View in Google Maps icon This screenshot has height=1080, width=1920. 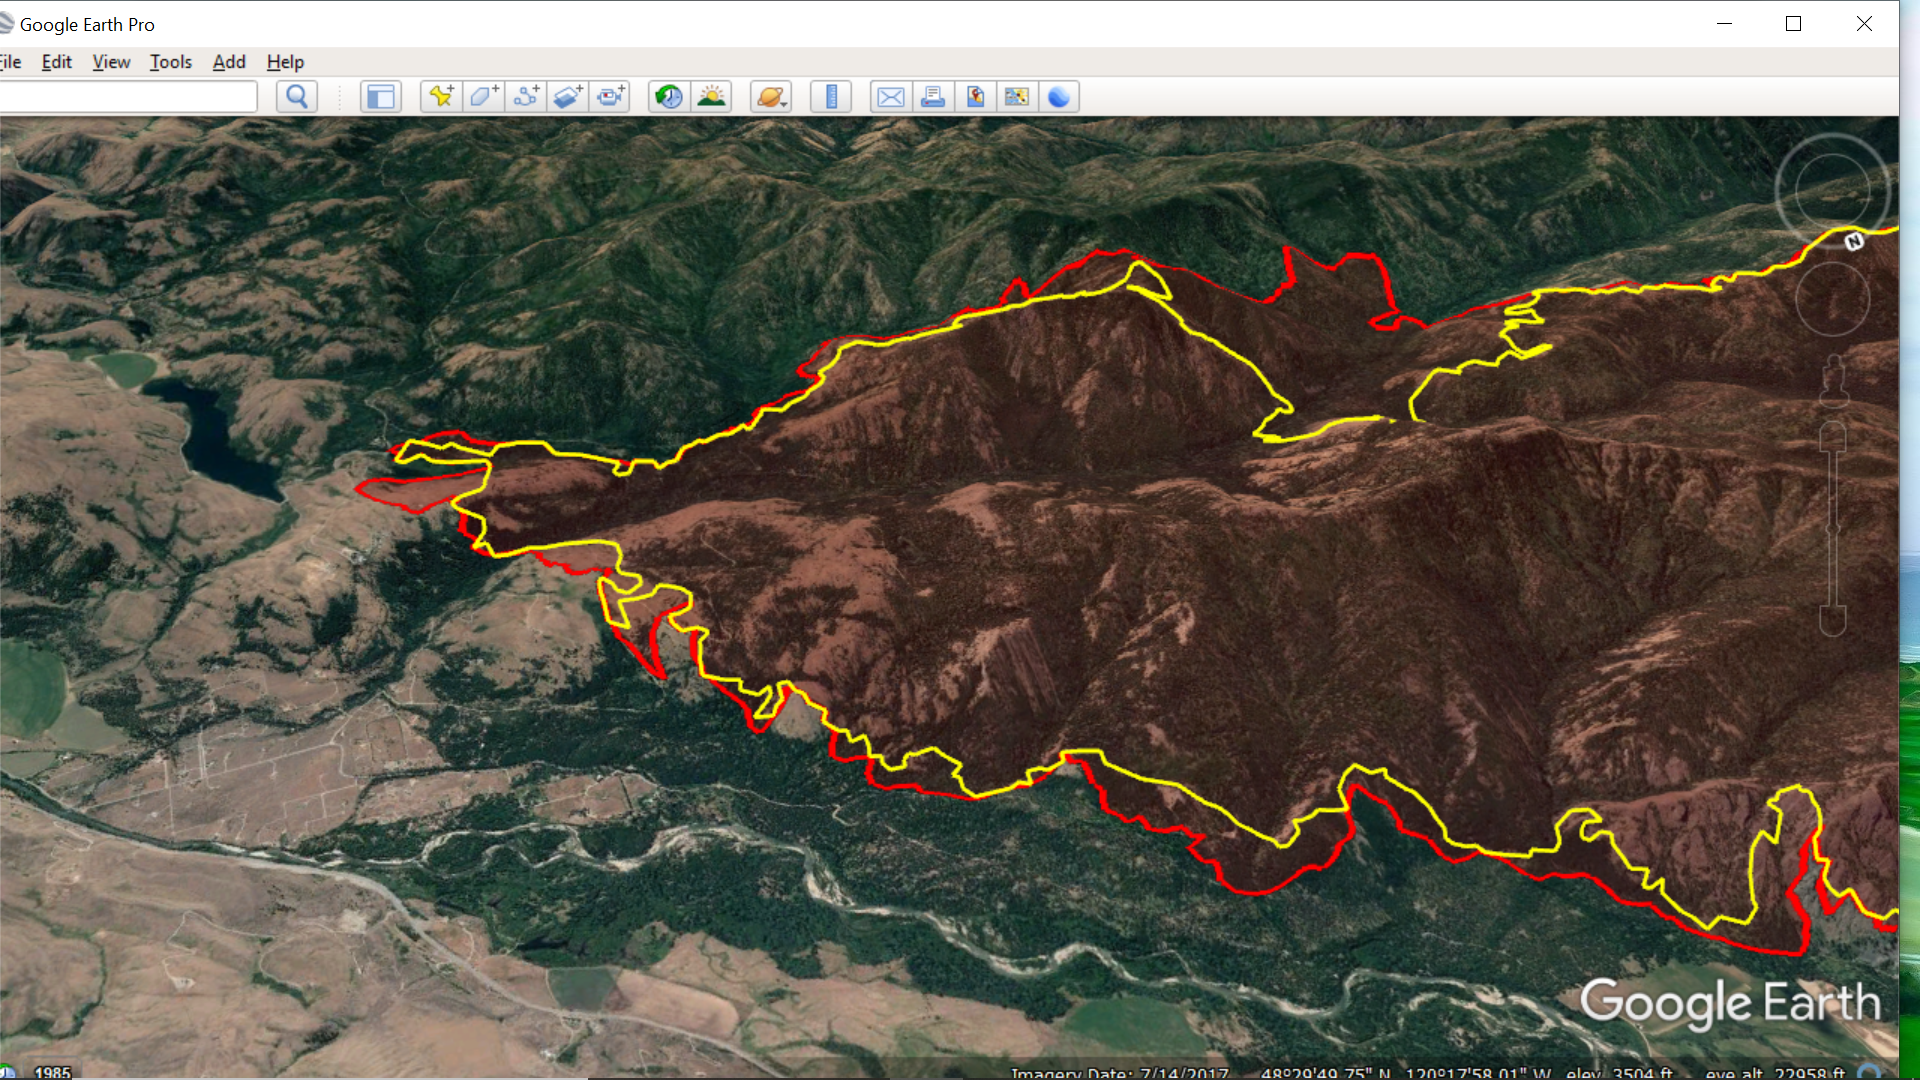click(x=1017, y=97)
